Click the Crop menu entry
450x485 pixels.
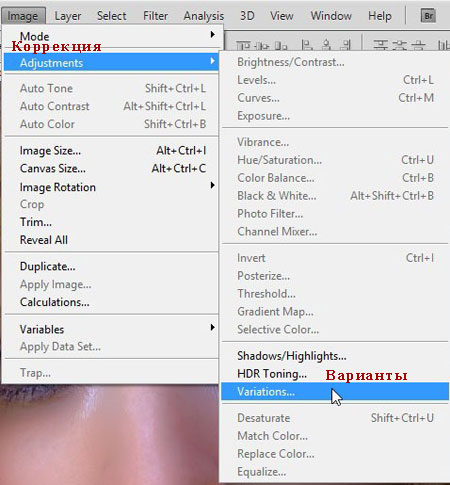[111, 204]
